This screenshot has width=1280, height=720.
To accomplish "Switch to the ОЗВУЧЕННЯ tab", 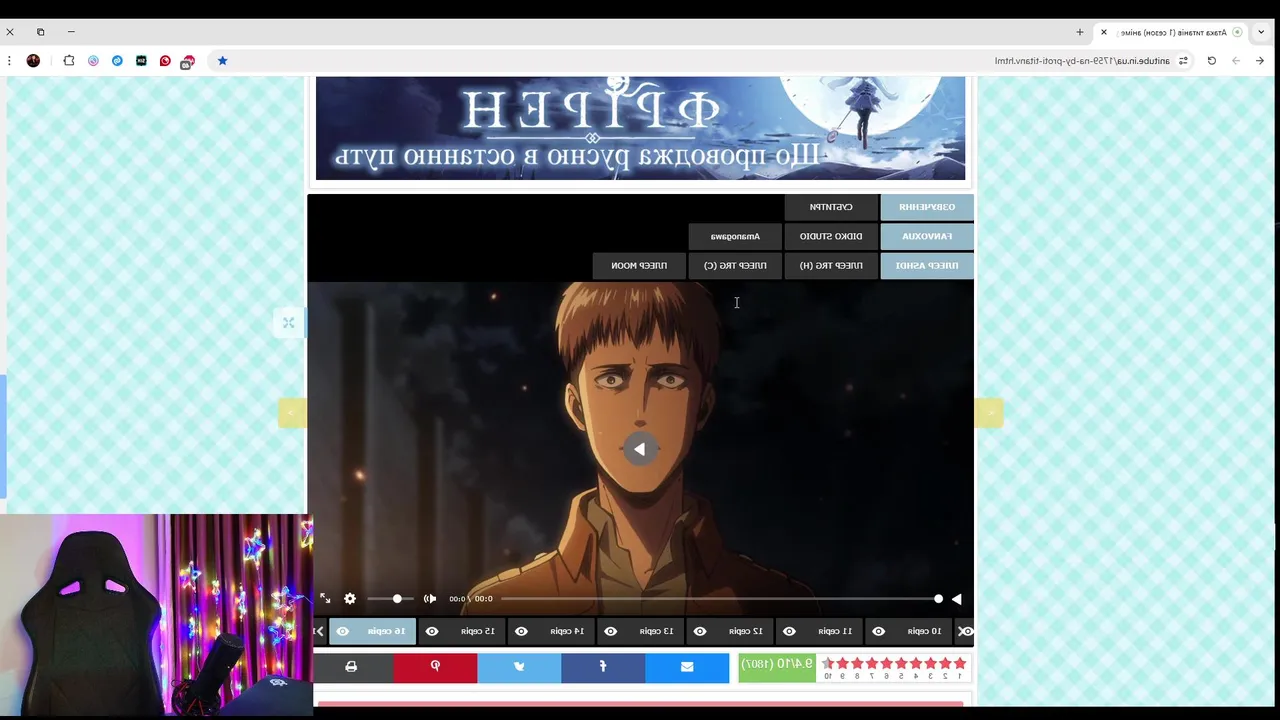I will (927, 207).
